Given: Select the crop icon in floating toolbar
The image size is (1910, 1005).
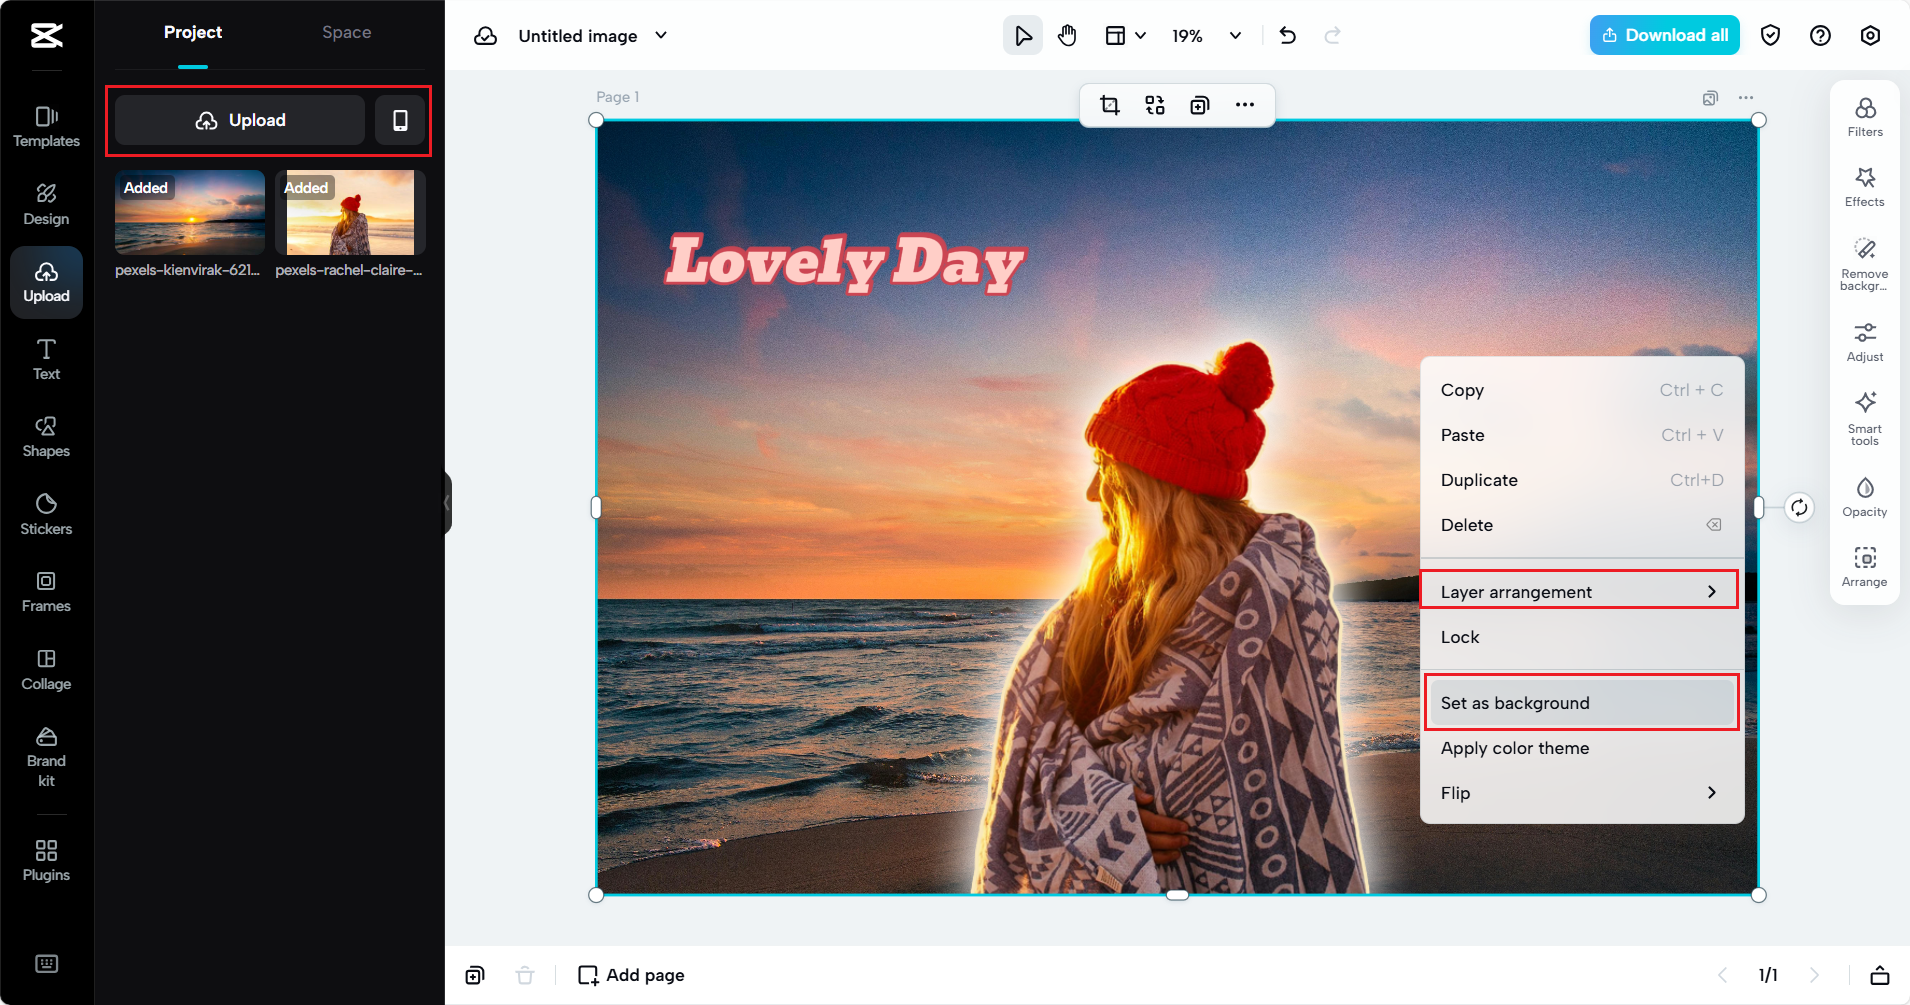Looking at the screenshot, I should point(1110,105).
